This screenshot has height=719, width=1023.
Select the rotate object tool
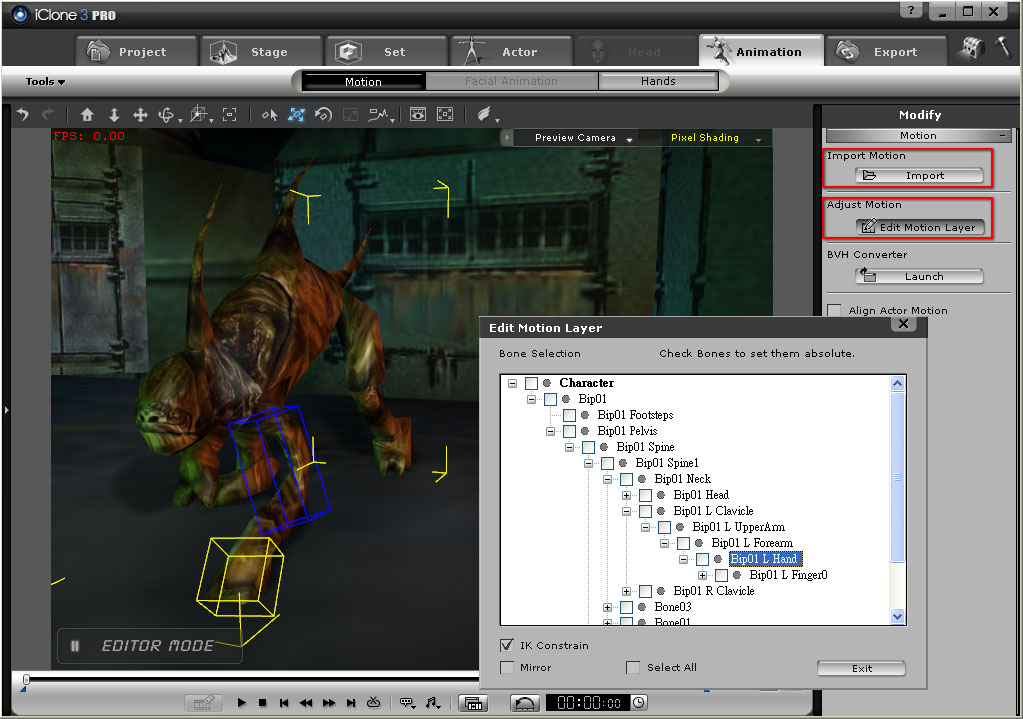[323, 115]
